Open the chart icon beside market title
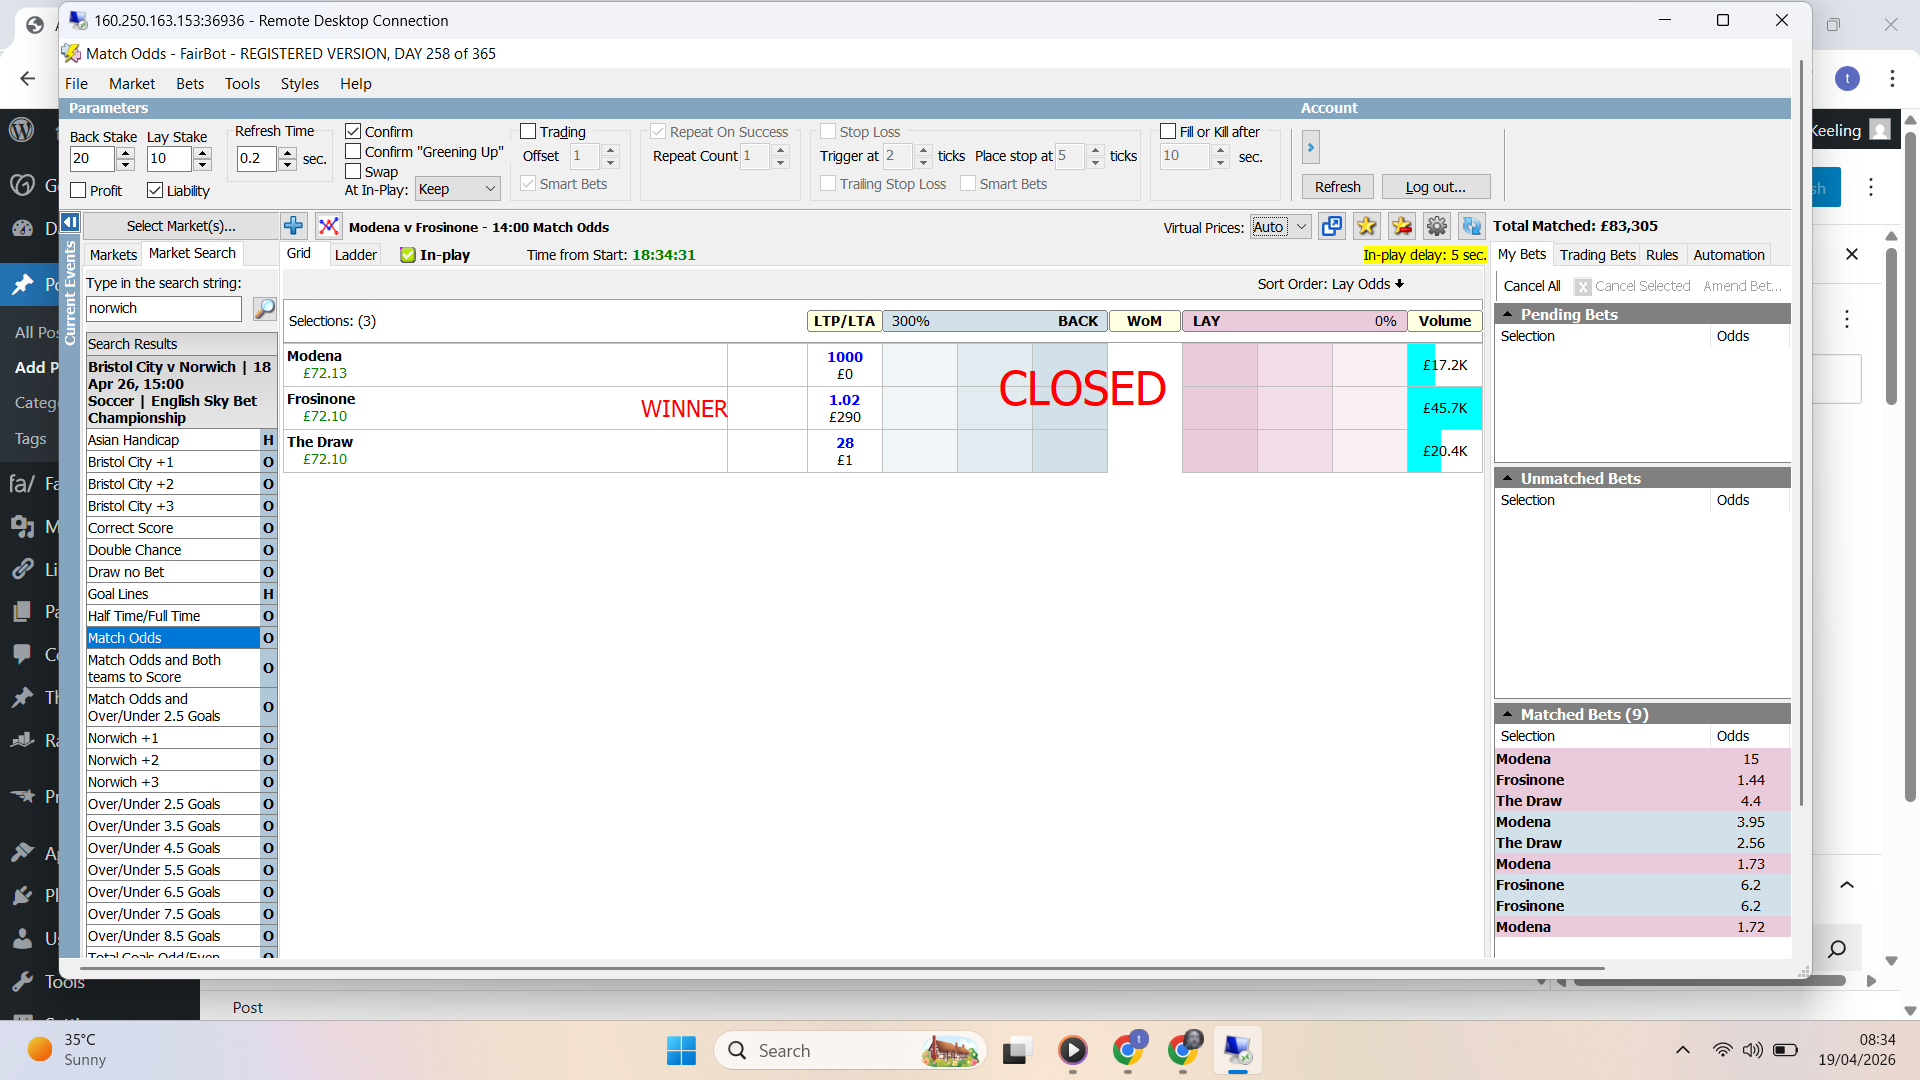The height and width of the screenshot is (1080, 1920). tap(328, 226)
